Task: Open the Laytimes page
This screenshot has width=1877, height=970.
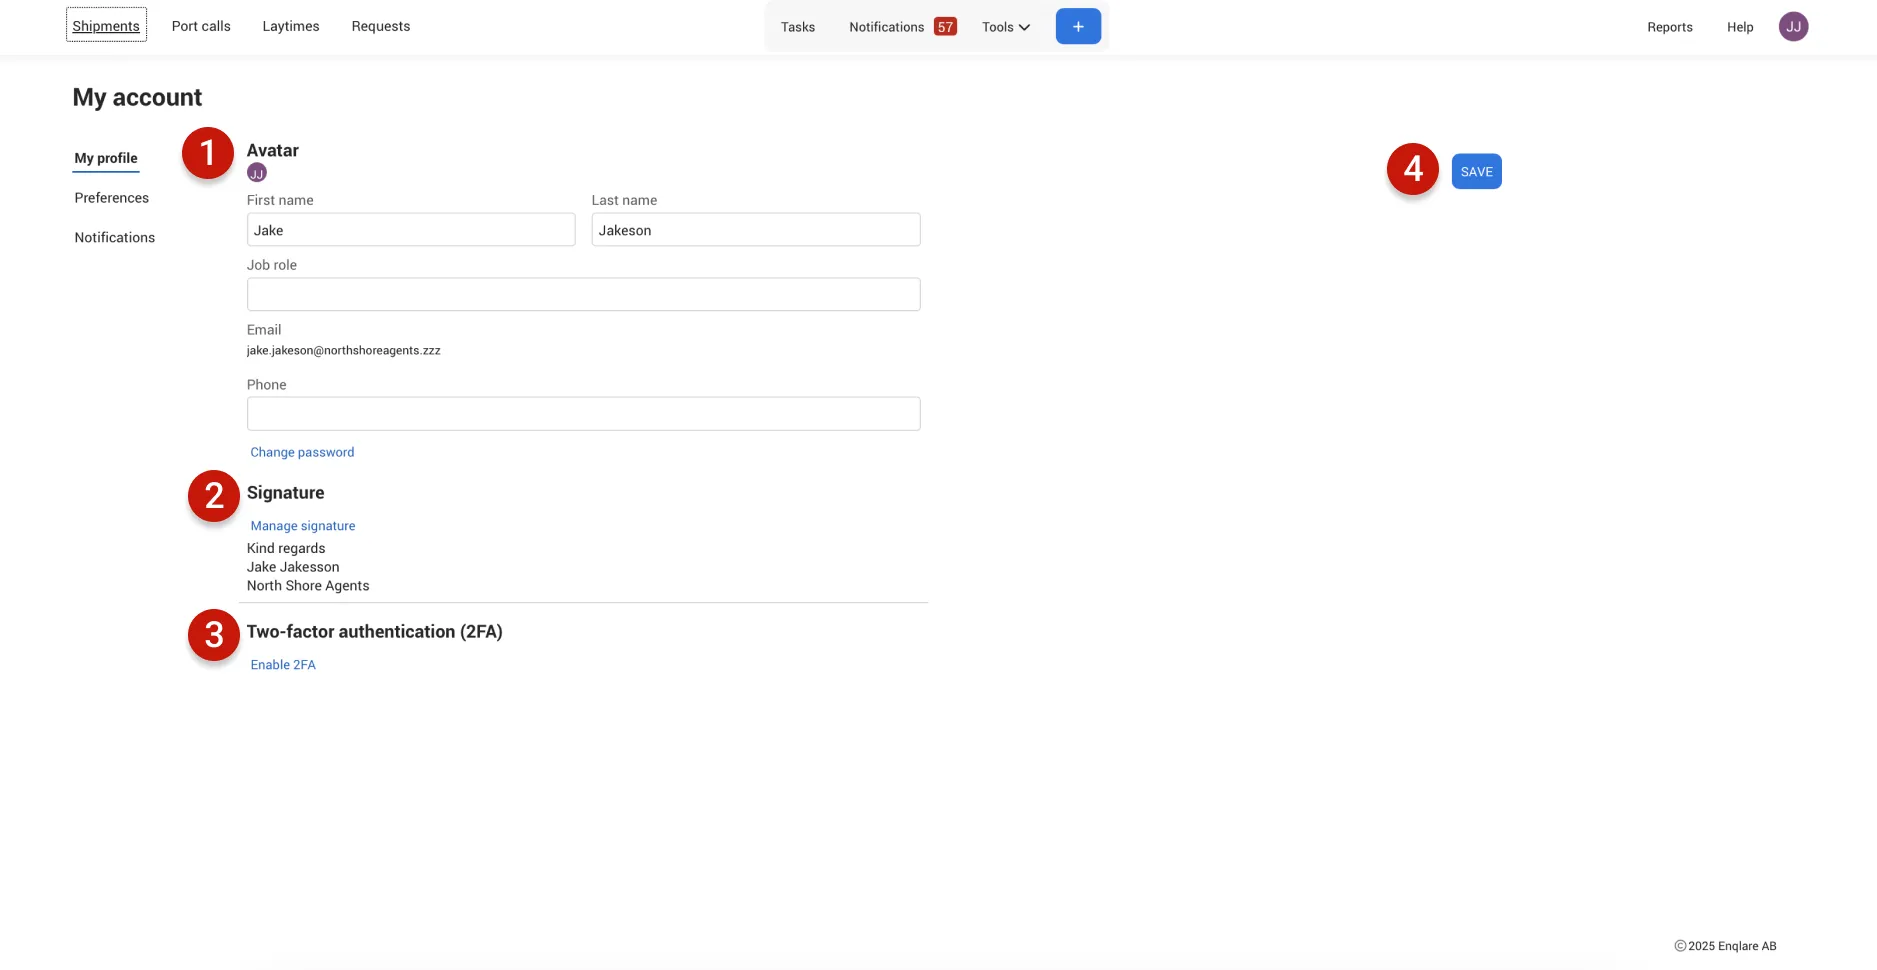Action: pos(291,26)
